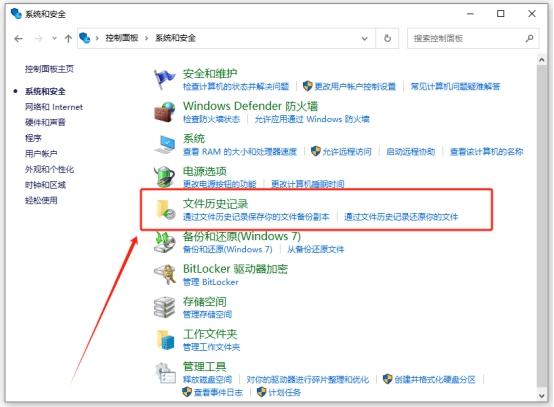554x407 pixels.
Task: Click the Administrative Tools gear icon
Action: [x=165, y=373]
